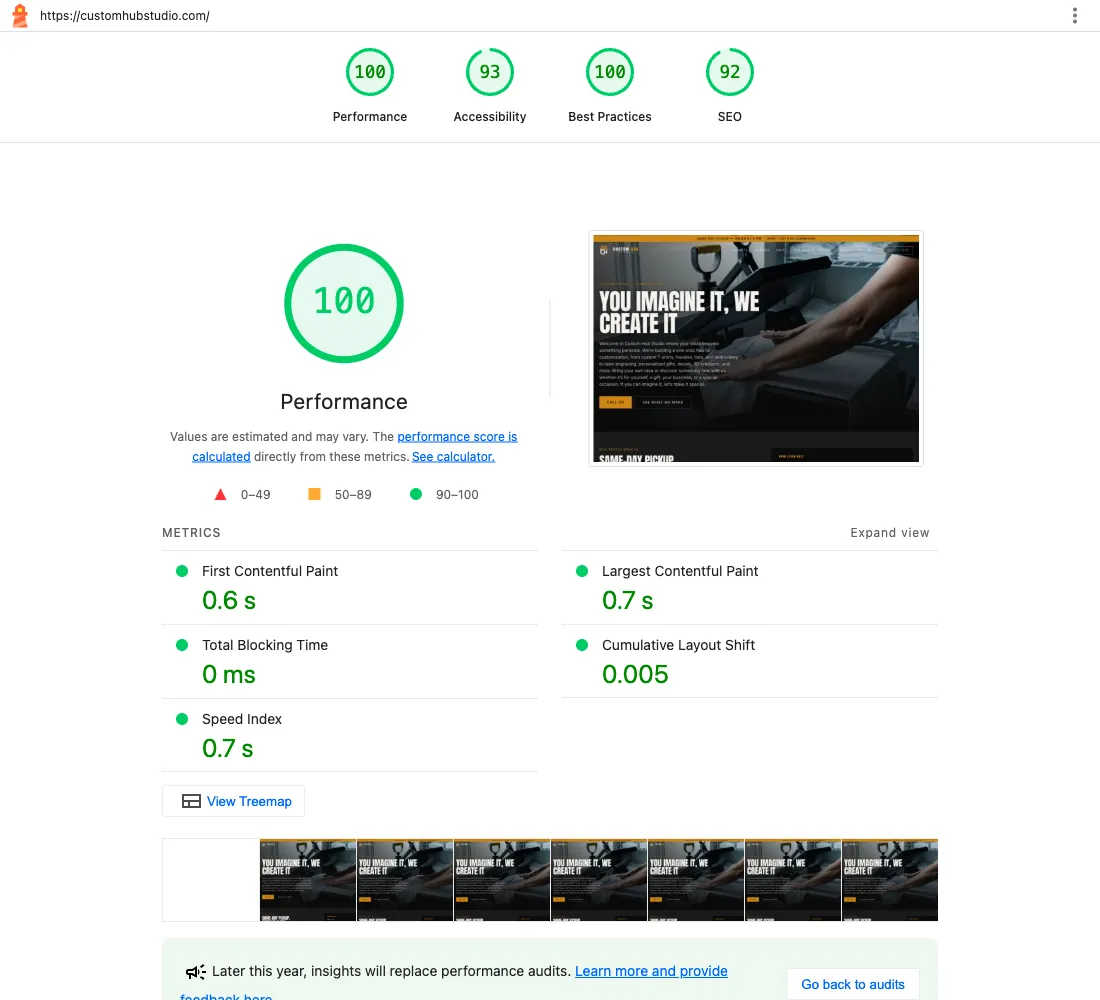Click the customhubstudio.com URL text
Image resolution: width=1100 pixels, height=1000 pixels.
tap(125, 15)
